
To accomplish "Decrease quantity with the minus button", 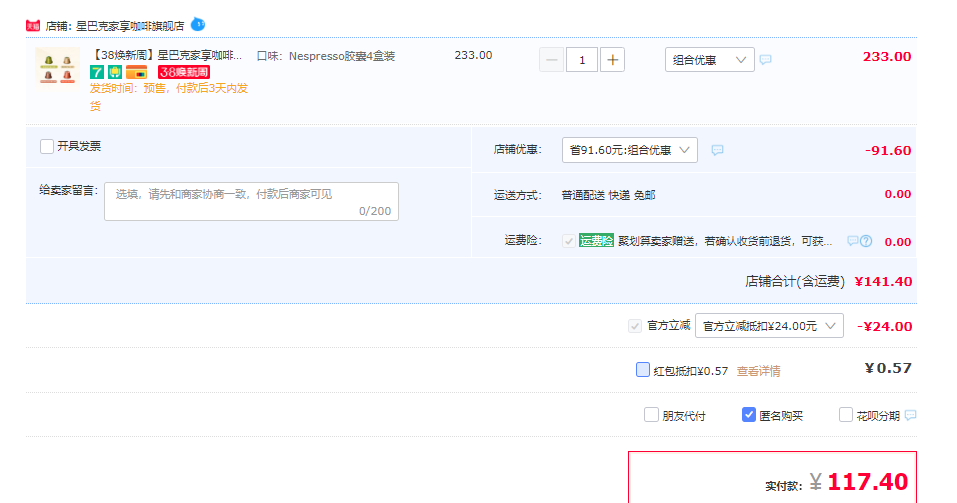I will click(x=551, y=60).
